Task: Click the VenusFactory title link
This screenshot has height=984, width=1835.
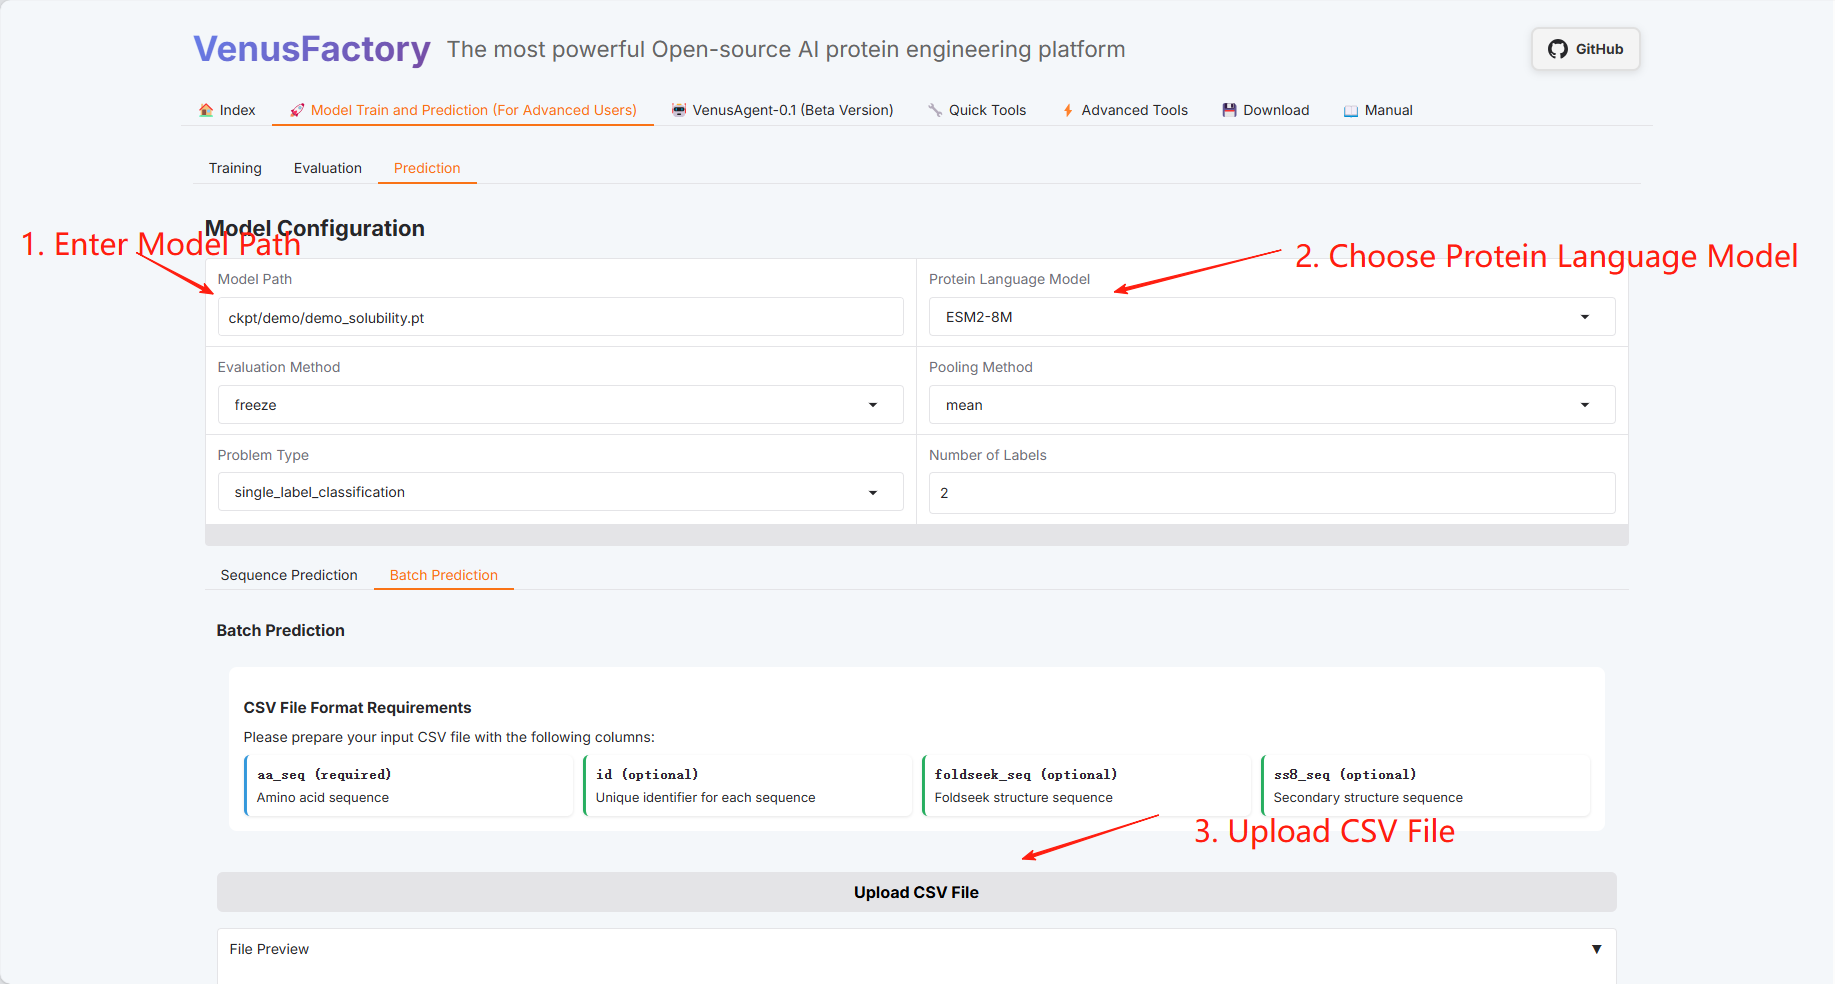Action: pyautogui.click(x=311, y=49)
